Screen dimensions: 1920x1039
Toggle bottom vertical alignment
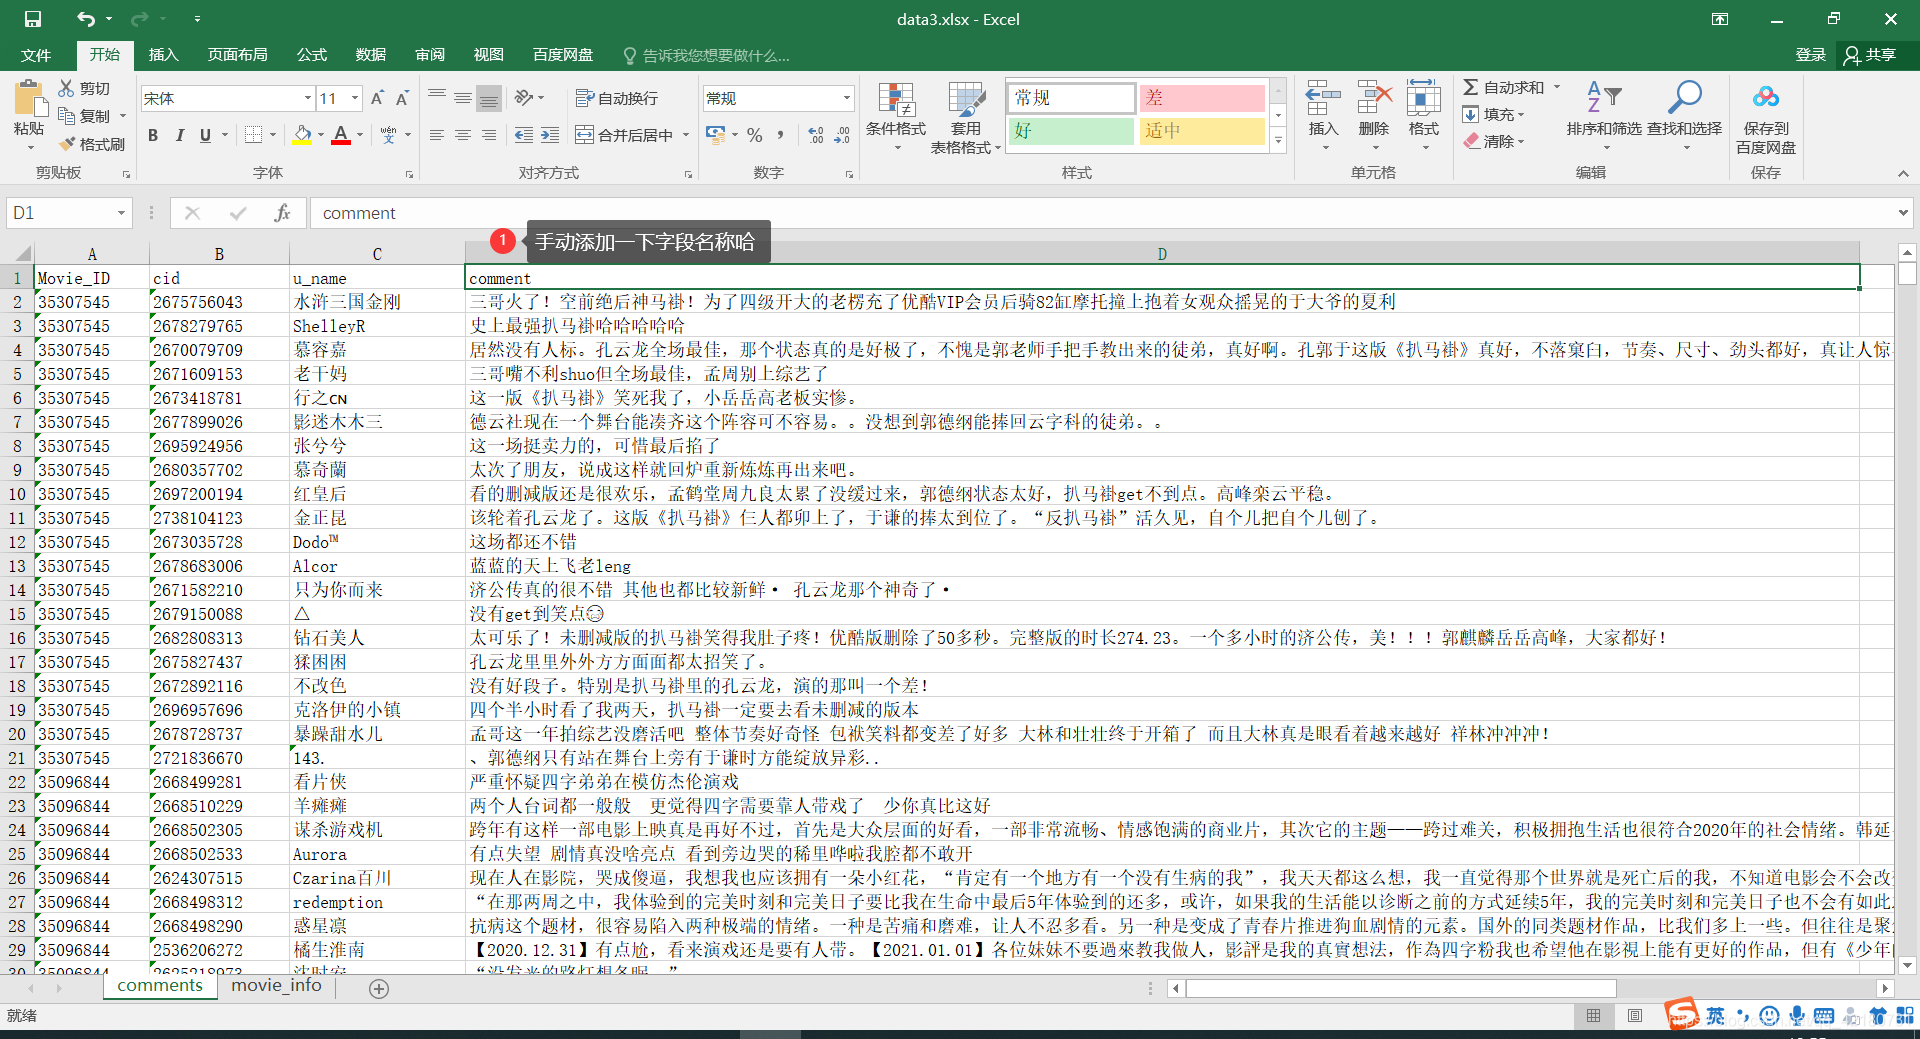coord(488,98)
